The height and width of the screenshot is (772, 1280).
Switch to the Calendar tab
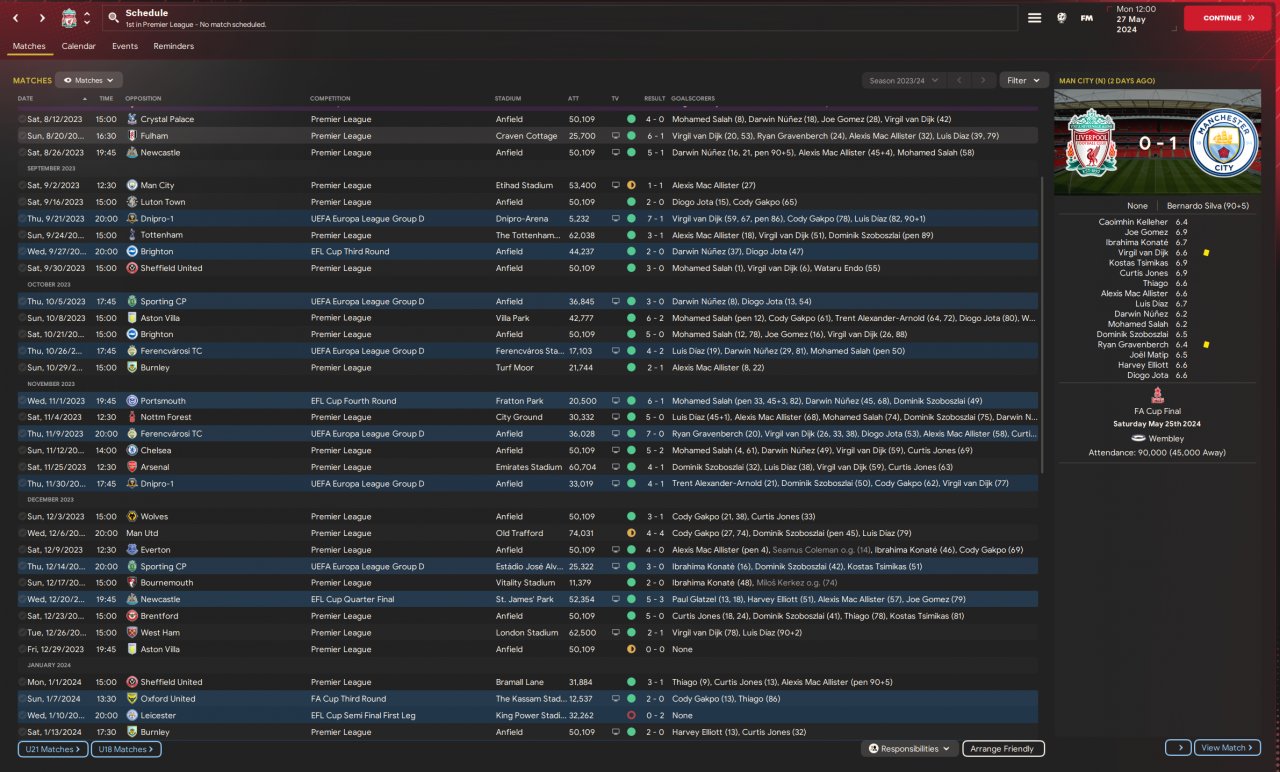(x=79, y=46)
